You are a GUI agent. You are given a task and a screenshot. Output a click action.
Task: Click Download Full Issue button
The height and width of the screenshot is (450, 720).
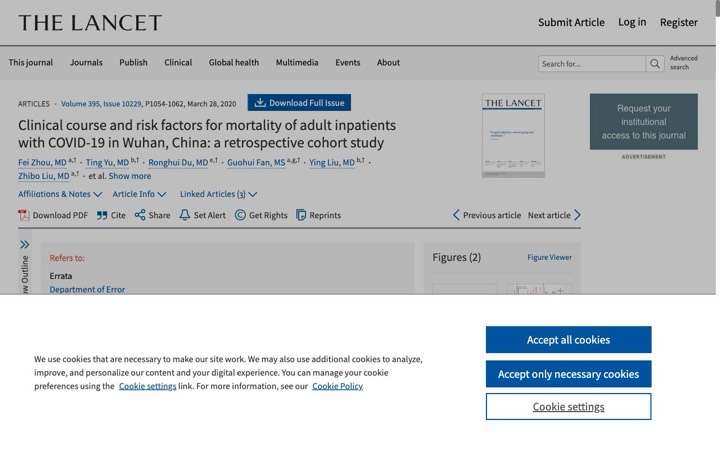point(299,103)
